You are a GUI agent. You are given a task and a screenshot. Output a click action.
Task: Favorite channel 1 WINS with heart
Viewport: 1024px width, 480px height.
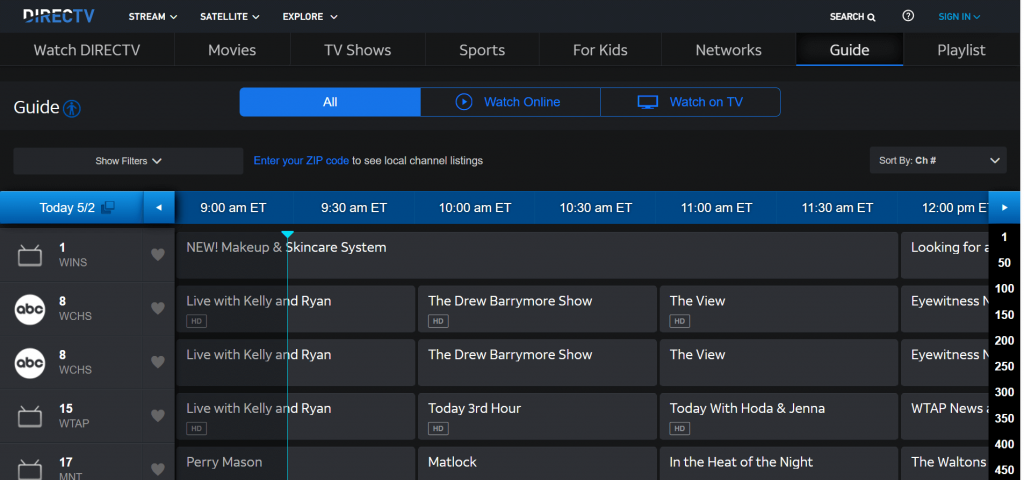[158, 255]
